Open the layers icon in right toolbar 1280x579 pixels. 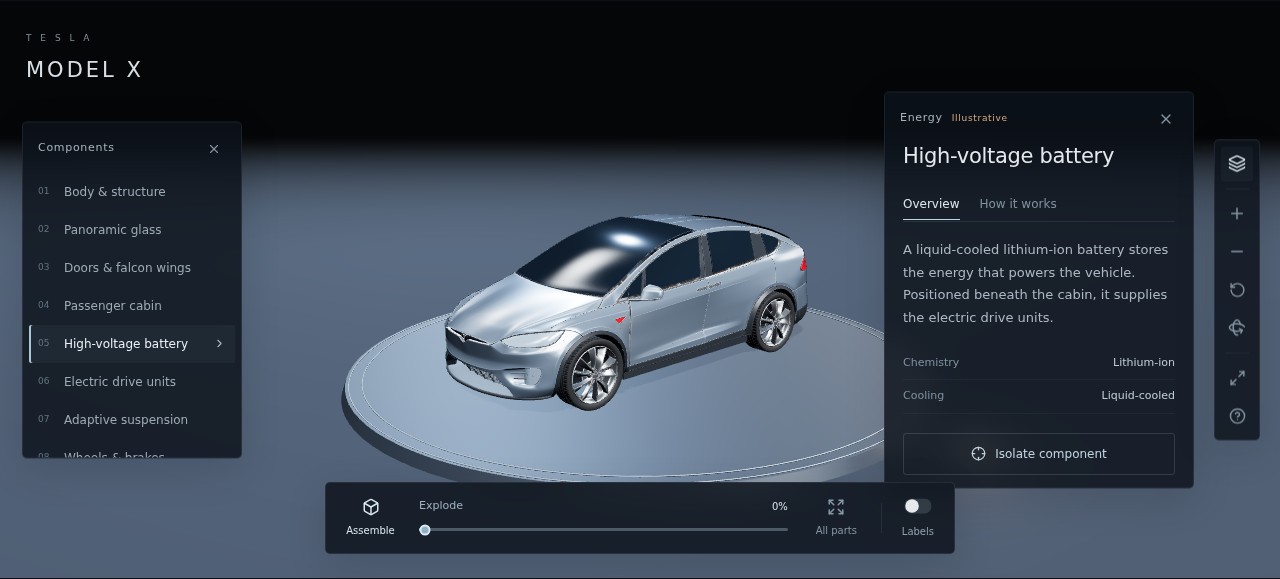point(1237,164)
